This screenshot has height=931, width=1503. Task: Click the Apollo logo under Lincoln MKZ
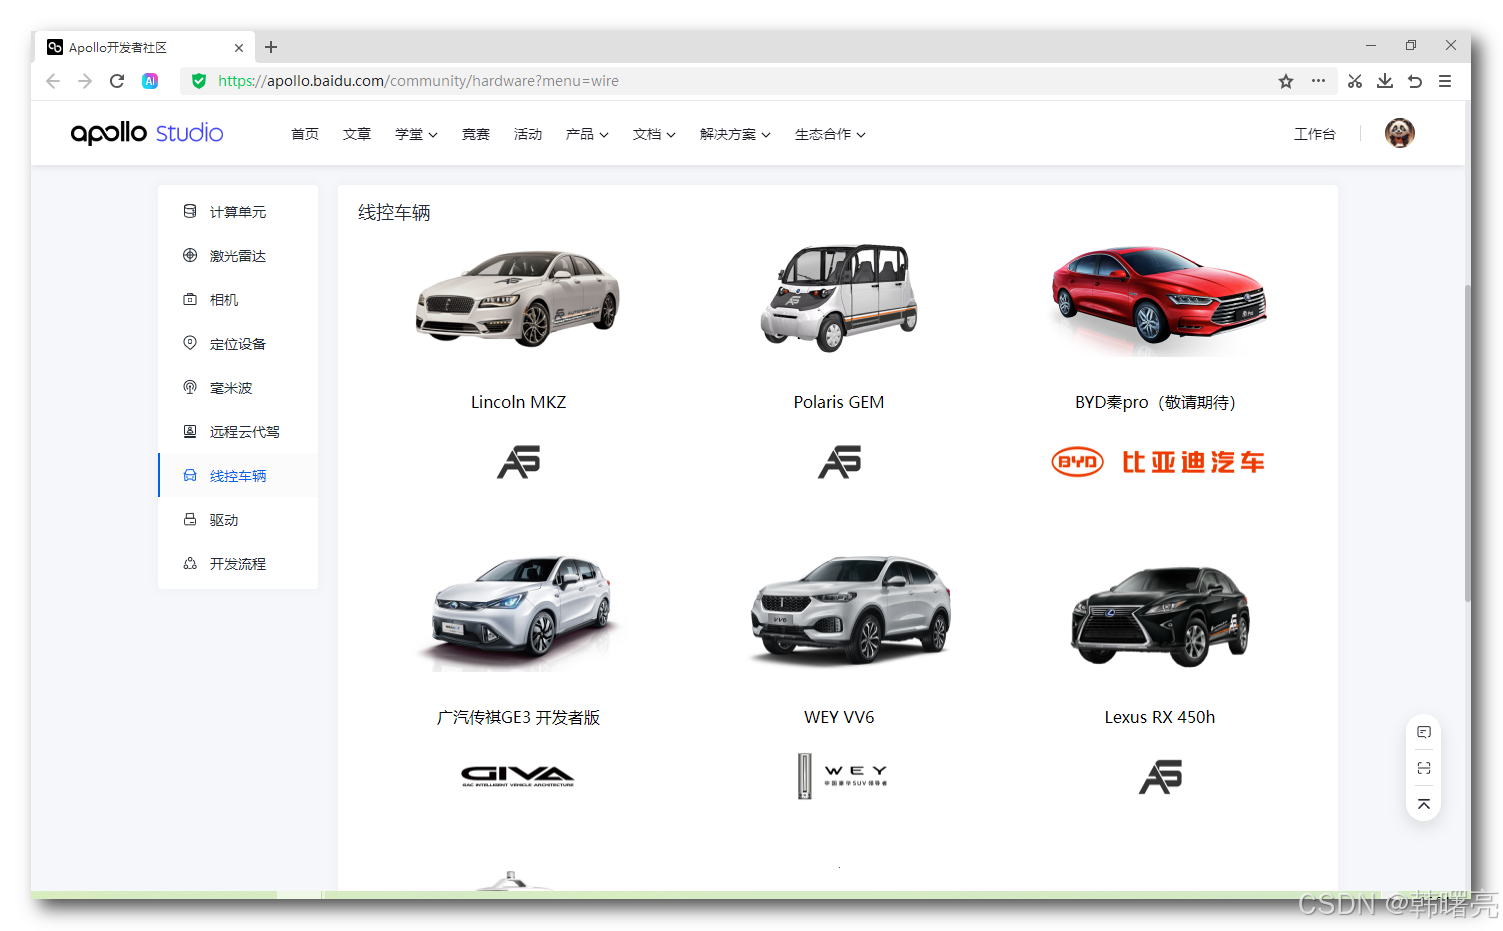click(519, 462)
